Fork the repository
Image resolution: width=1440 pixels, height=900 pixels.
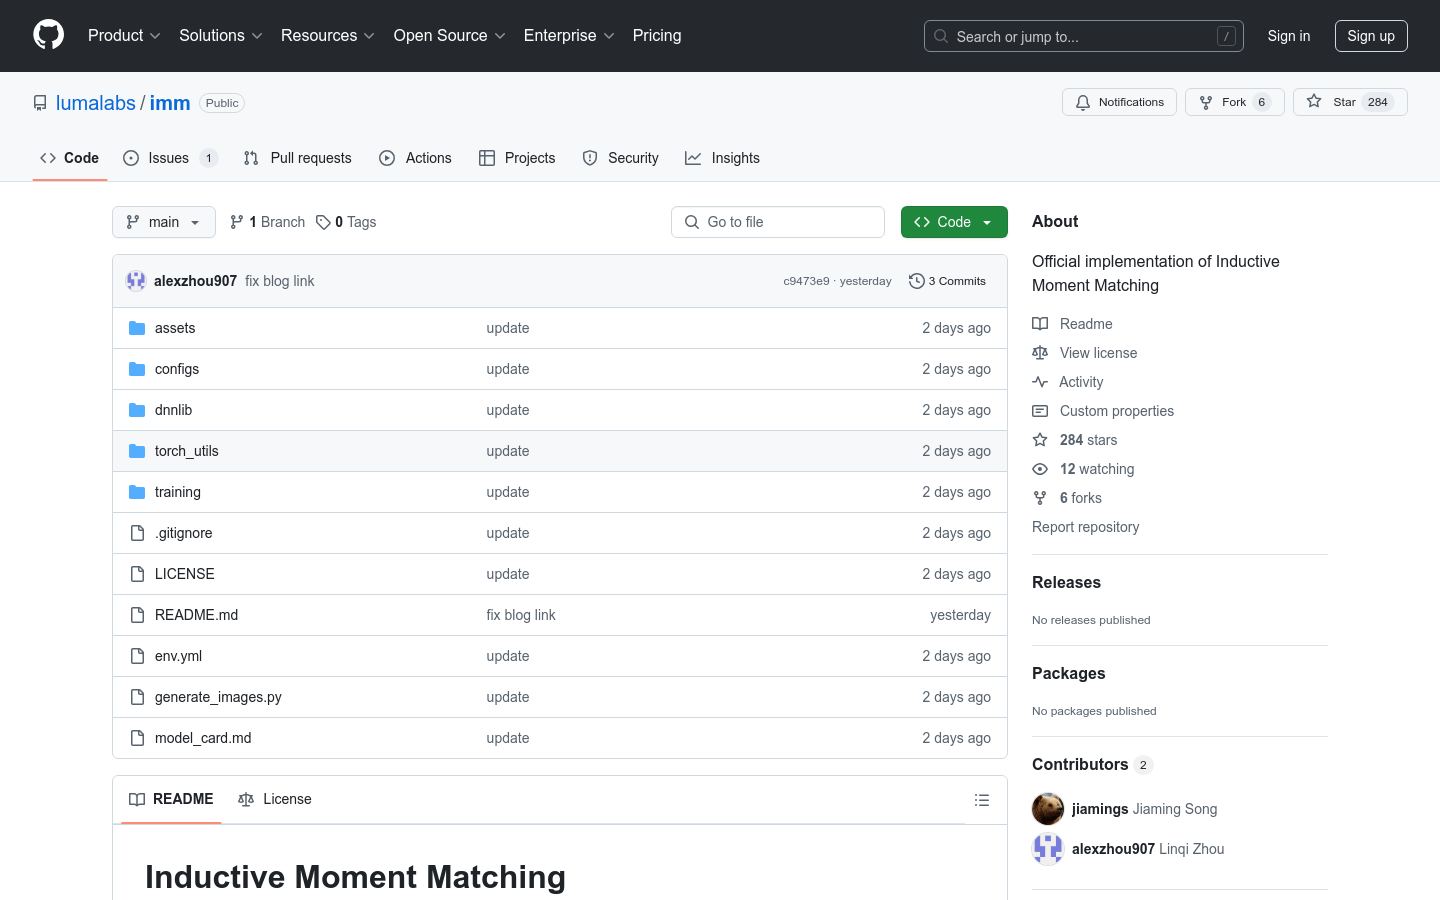coord(1234,102)
